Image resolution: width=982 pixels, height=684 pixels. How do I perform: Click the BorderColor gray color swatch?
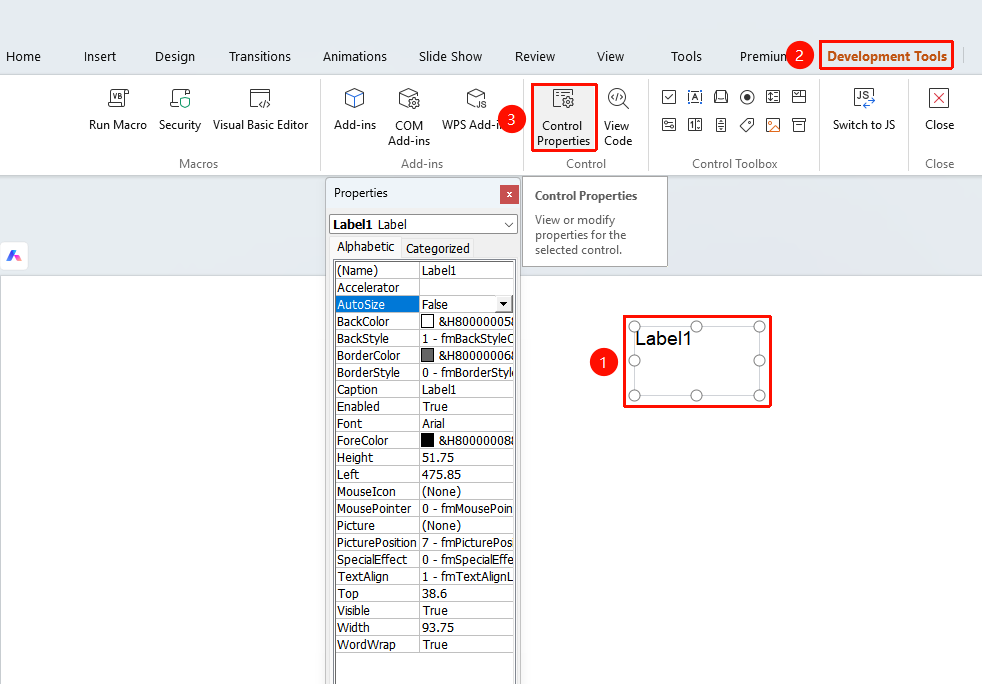428,355
